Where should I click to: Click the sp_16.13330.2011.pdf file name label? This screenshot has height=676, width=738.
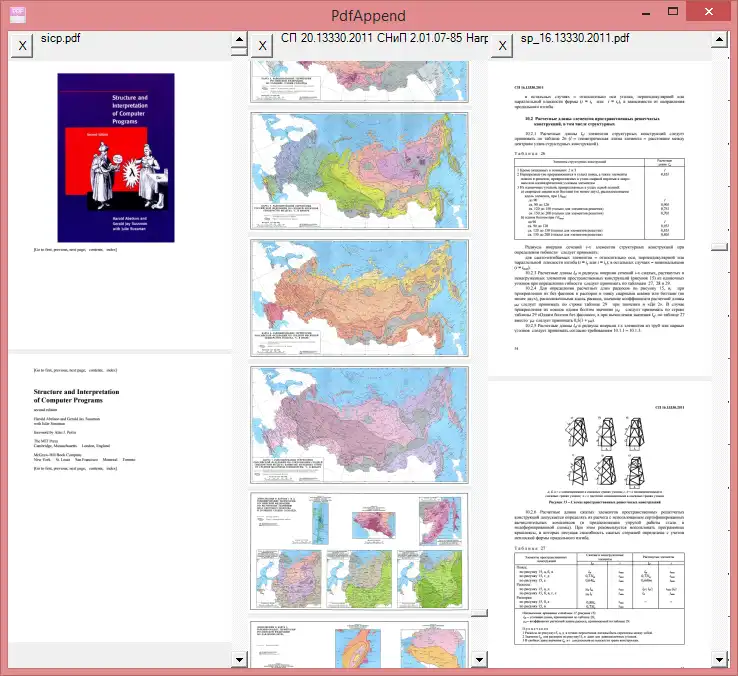pos(575,38)
